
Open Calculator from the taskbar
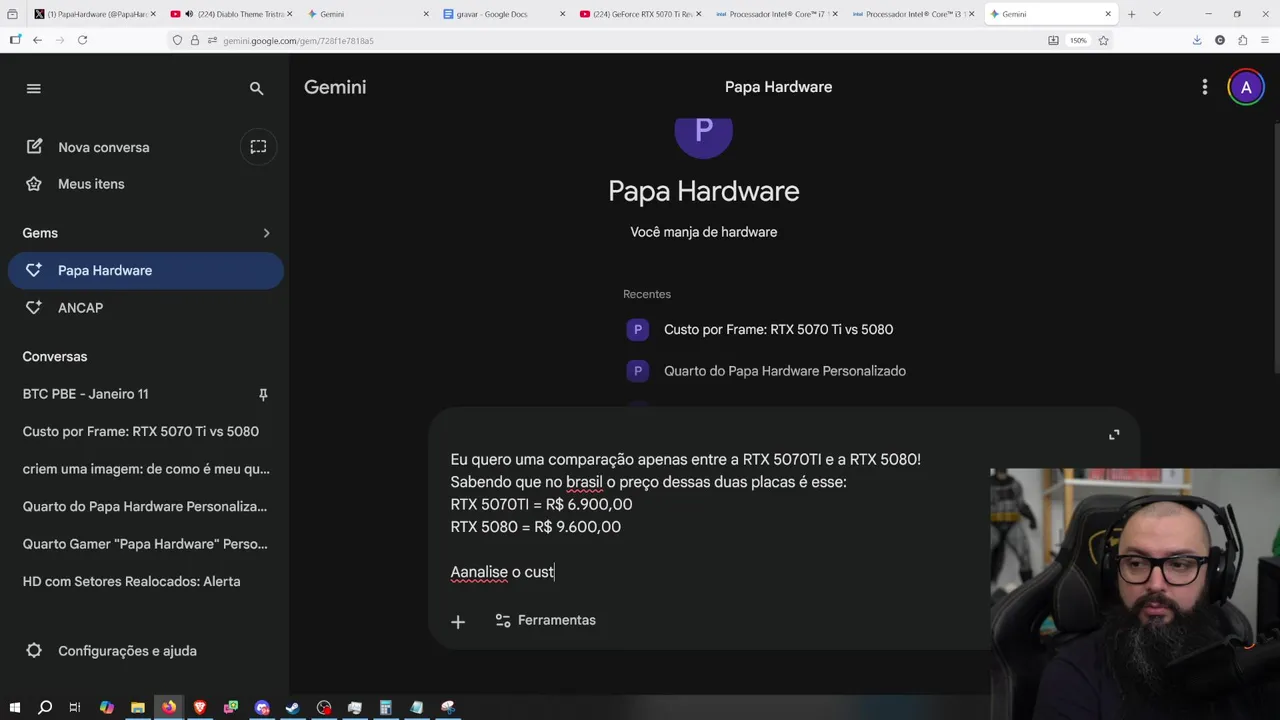[x=385, y=708]
